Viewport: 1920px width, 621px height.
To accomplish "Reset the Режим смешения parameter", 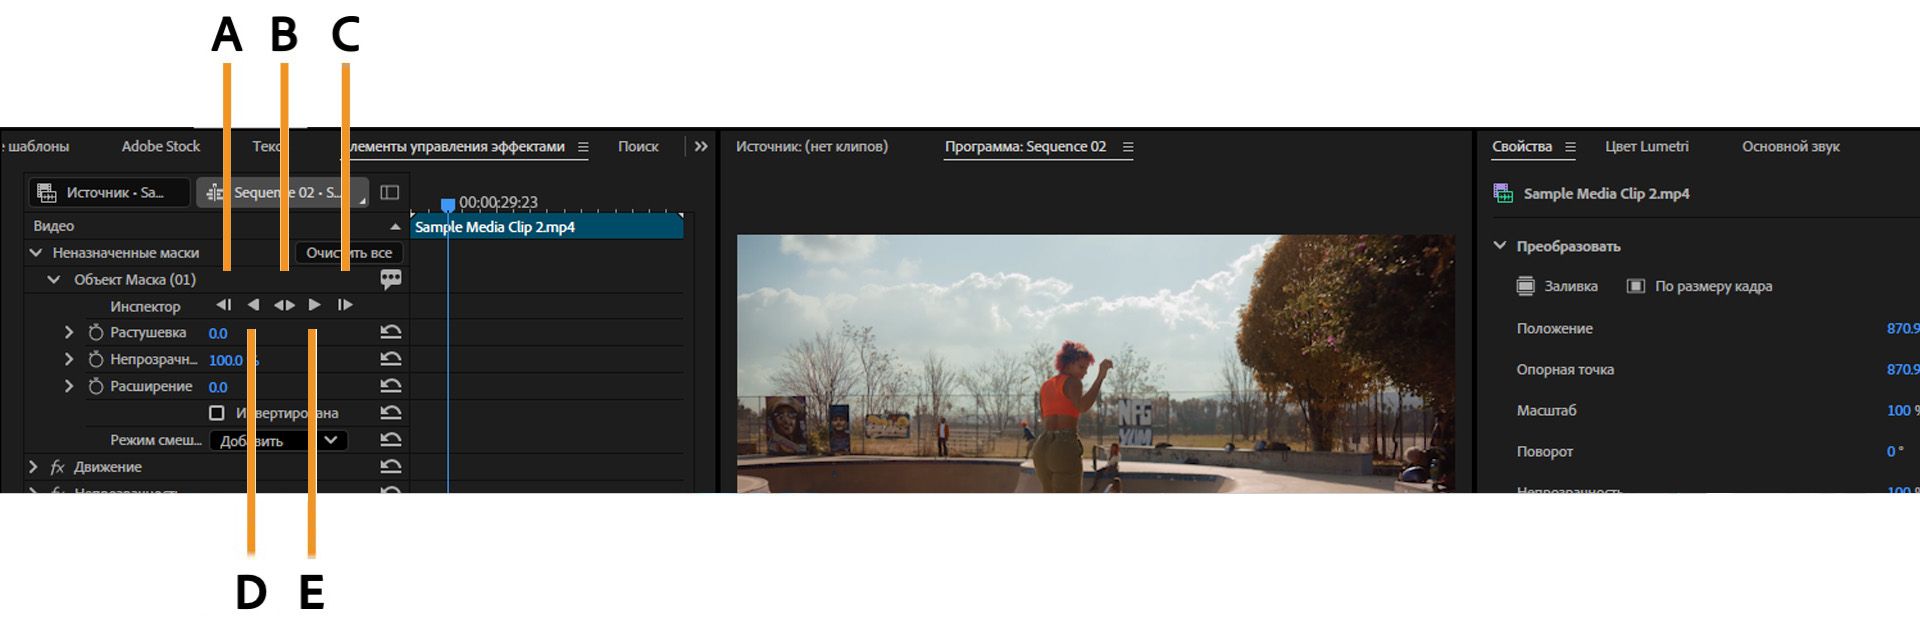I will click(391, 440).
